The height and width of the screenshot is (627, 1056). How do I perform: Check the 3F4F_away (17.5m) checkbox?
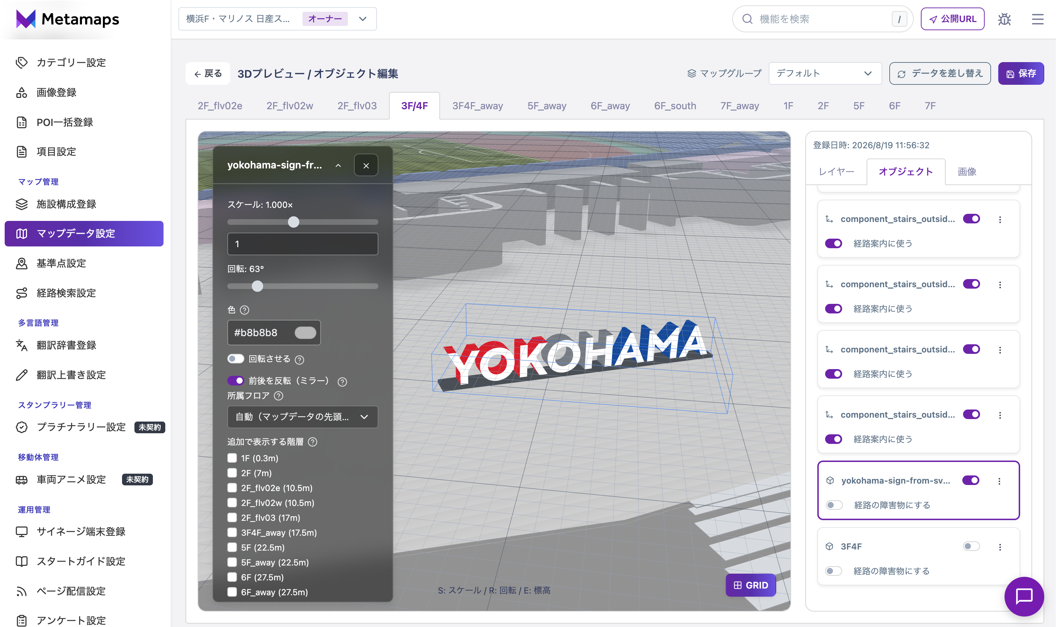pos(232,532)
